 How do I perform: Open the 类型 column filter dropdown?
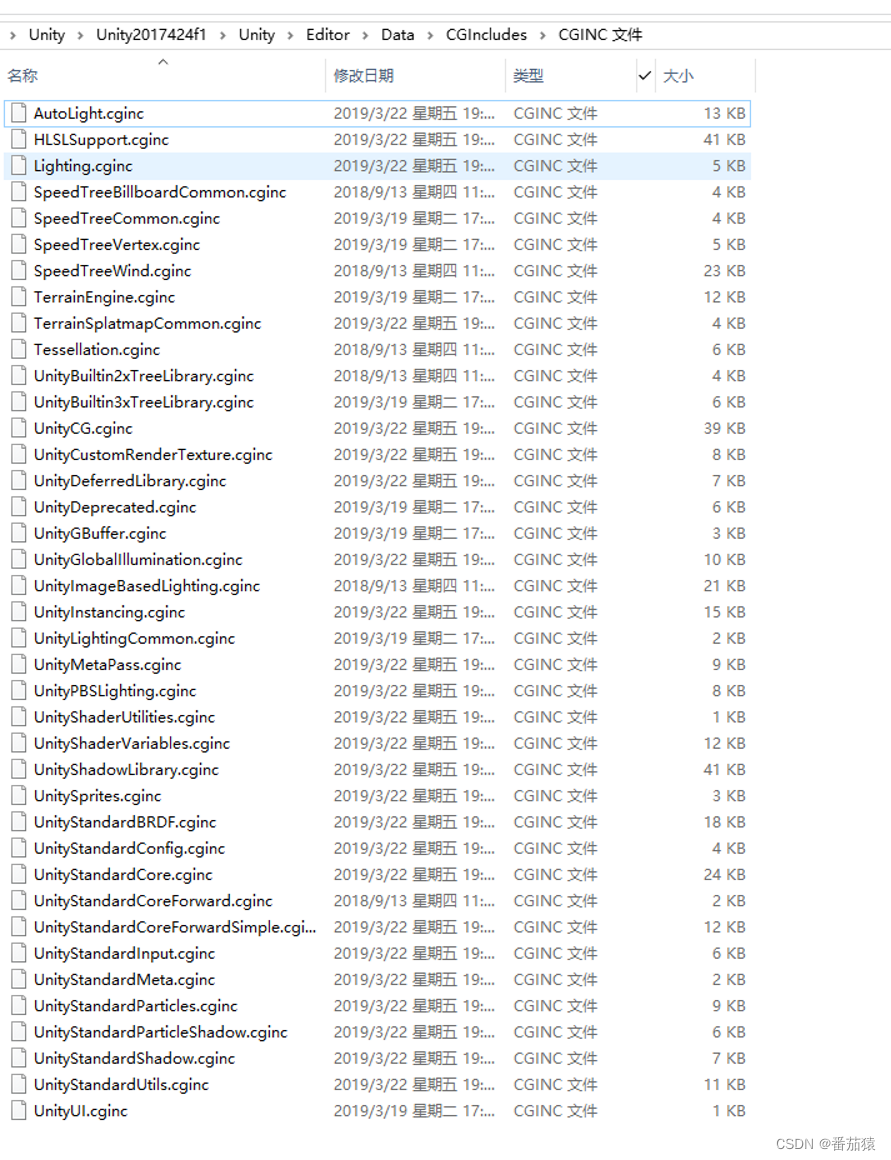[644, 75]
